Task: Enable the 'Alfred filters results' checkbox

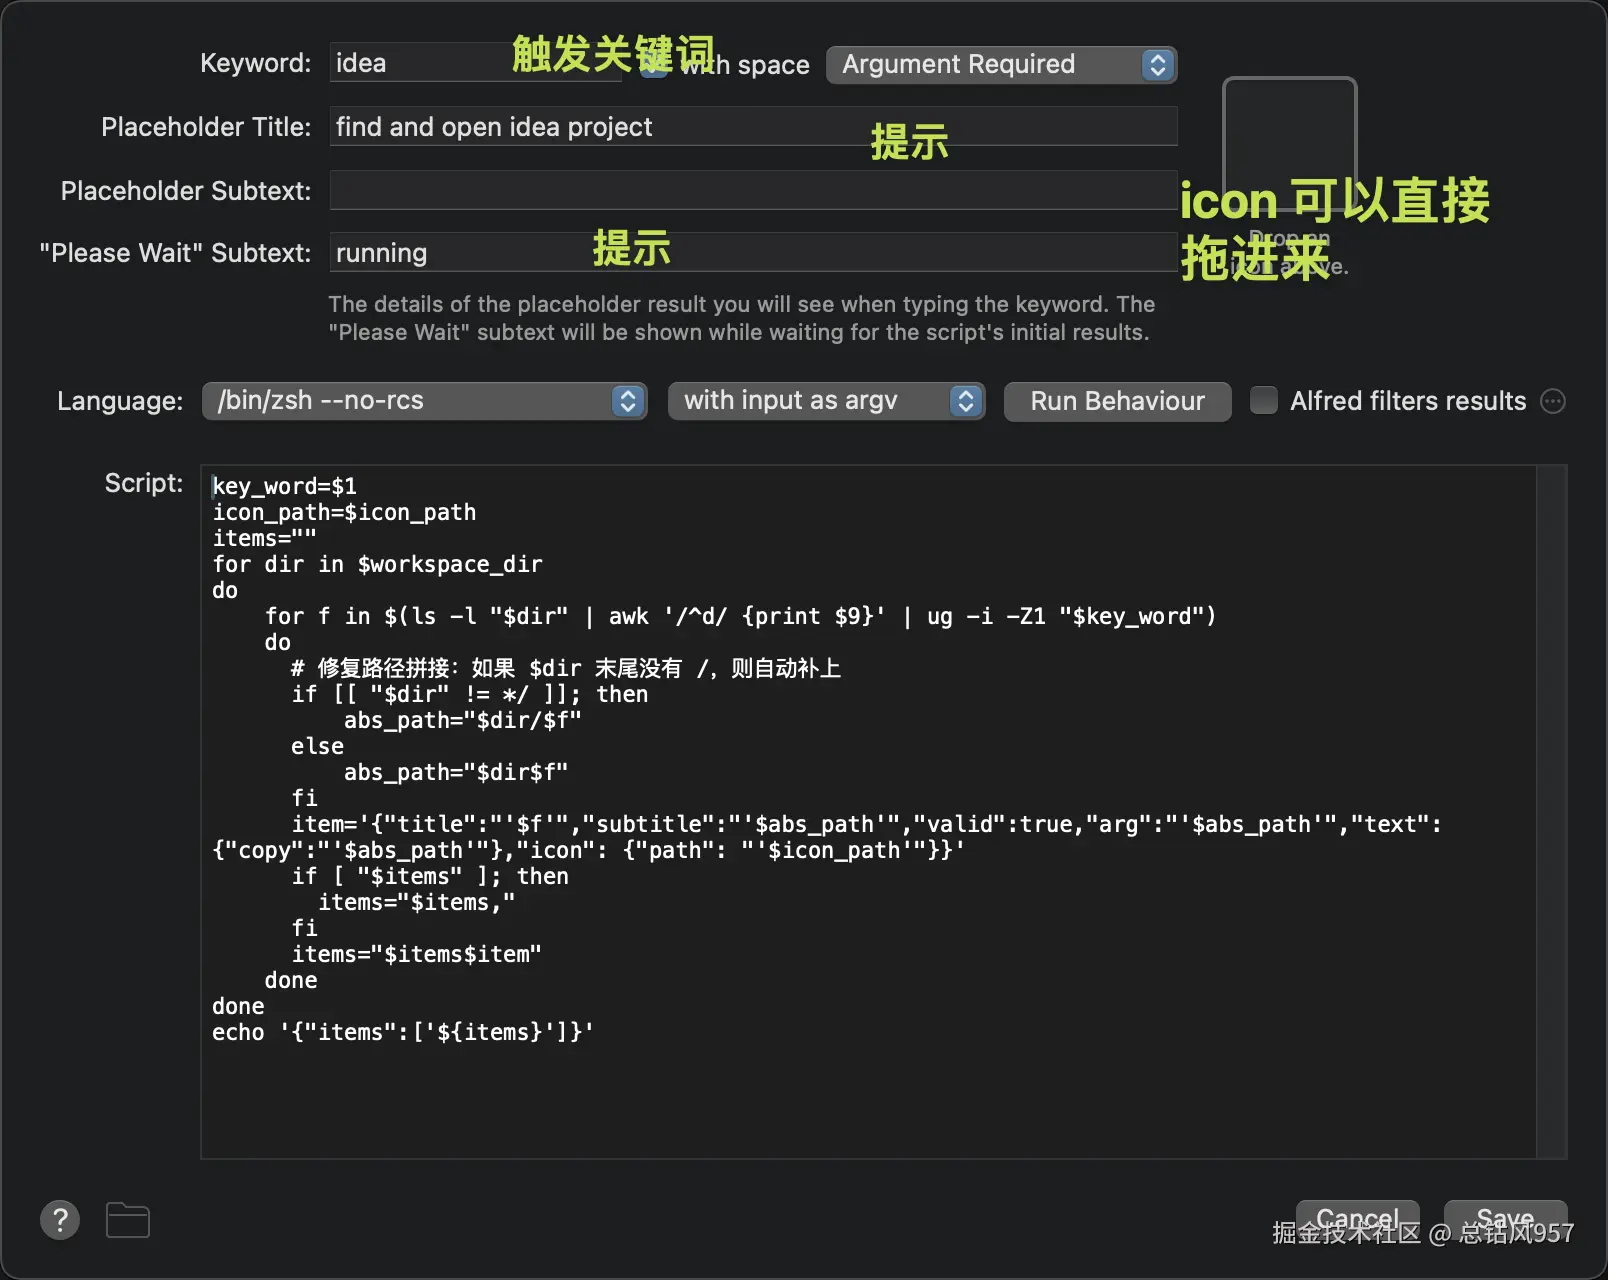Action: point(1264,401)
